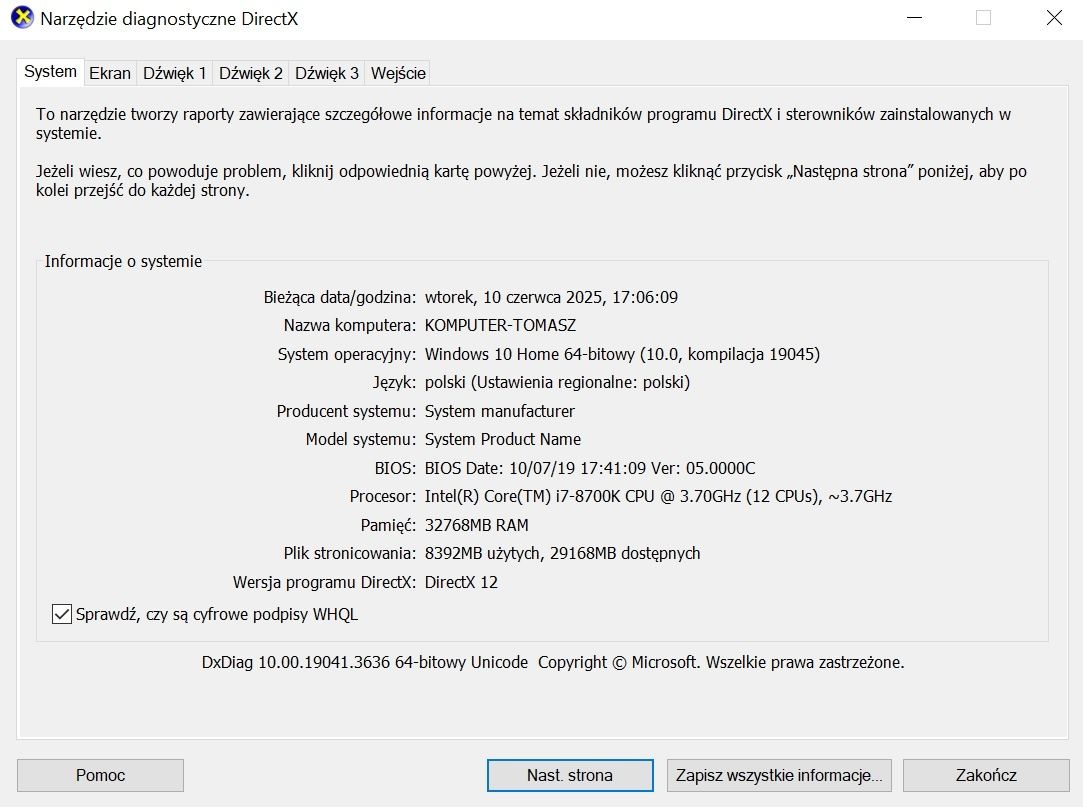The image size is (1083, 807).
Task: Click Zapisz wszystkie informacje button
Action: click(x=779, y=775)
